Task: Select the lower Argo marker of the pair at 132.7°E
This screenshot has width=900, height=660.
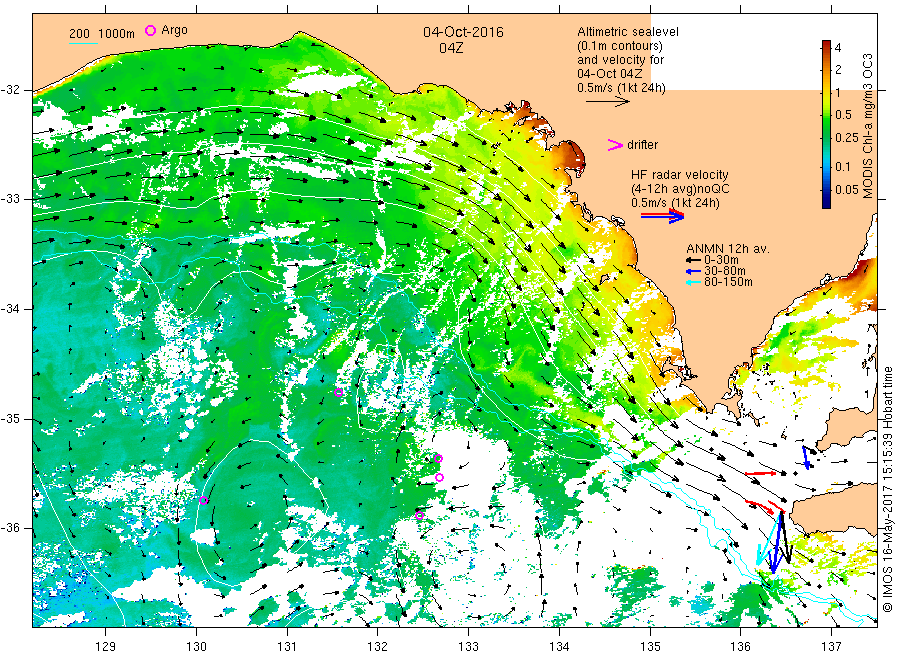Action: (x=440, y=477)
